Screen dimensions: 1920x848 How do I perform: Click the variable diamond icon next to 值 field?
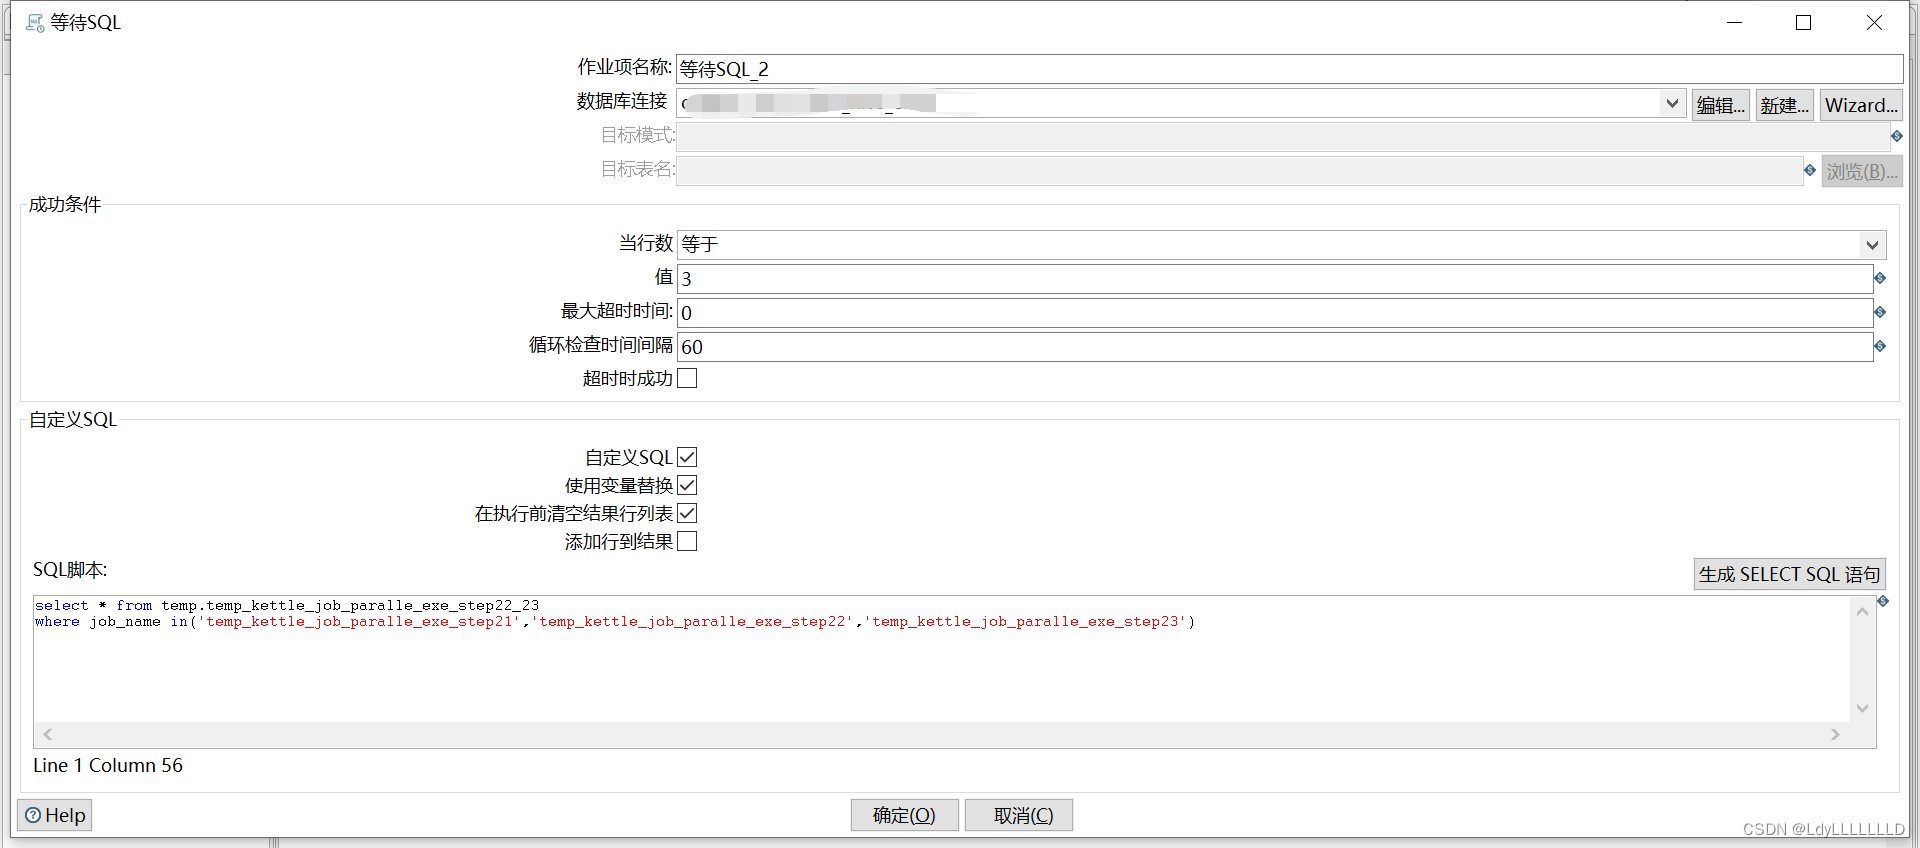(x=1880, y=278)
